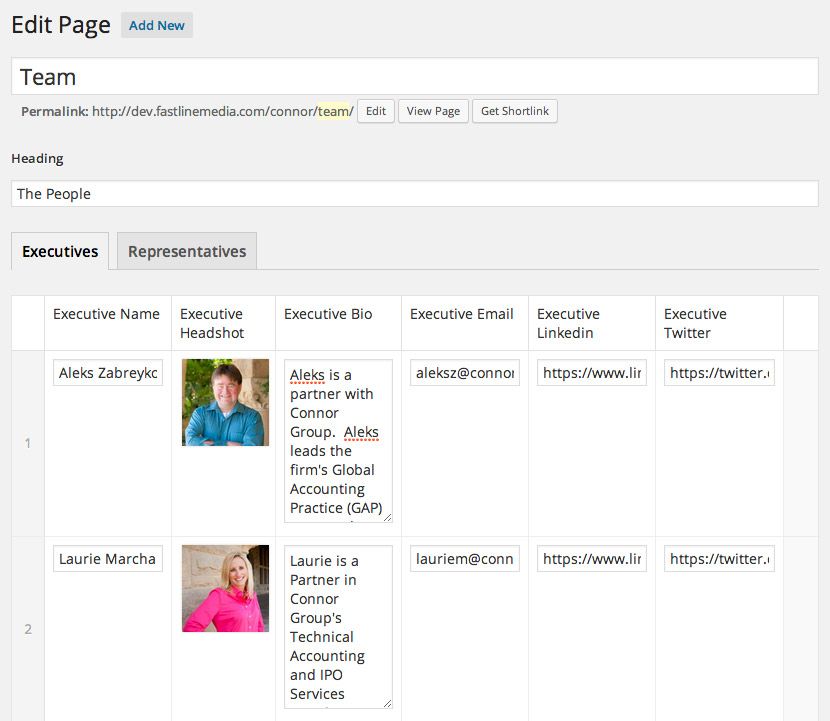This screenshot has width=830, height=721.
Task: Click the first row Linkedin URL field
Action: tap(592, 373)
